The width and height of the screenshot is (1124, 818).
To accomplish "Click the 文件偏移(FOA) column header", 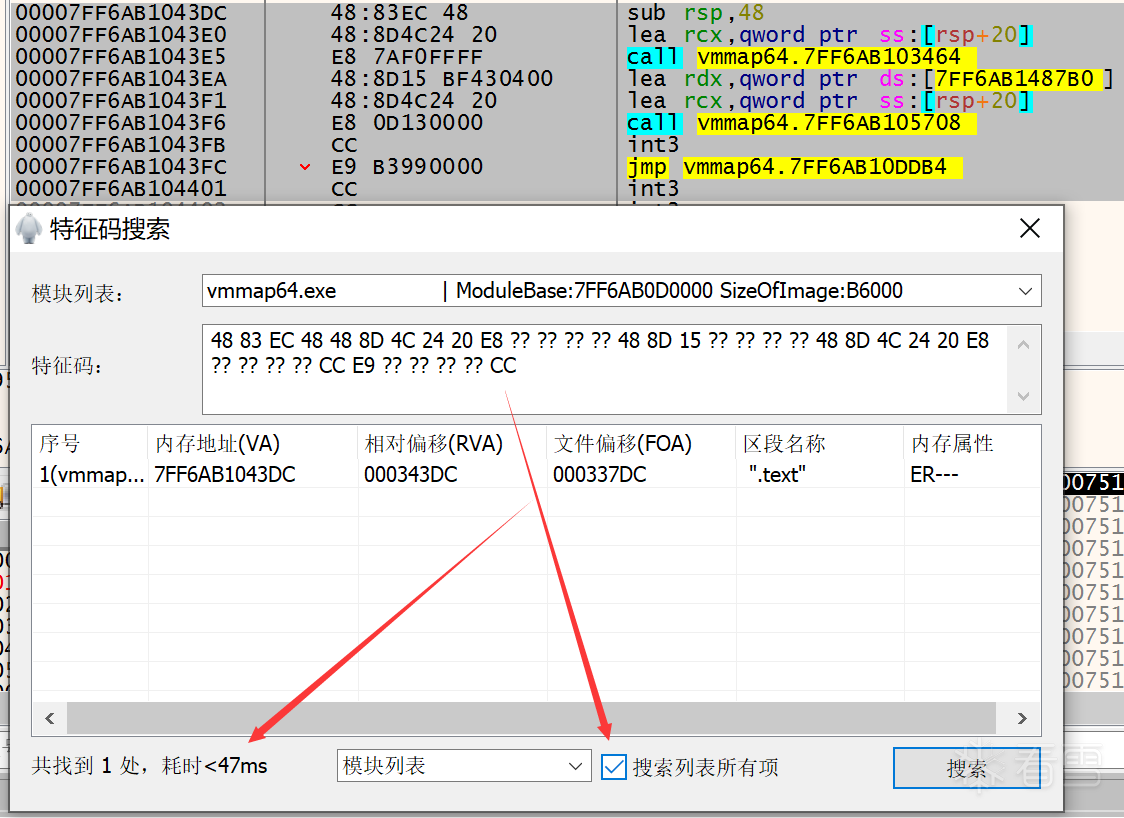I will [641, 444].
